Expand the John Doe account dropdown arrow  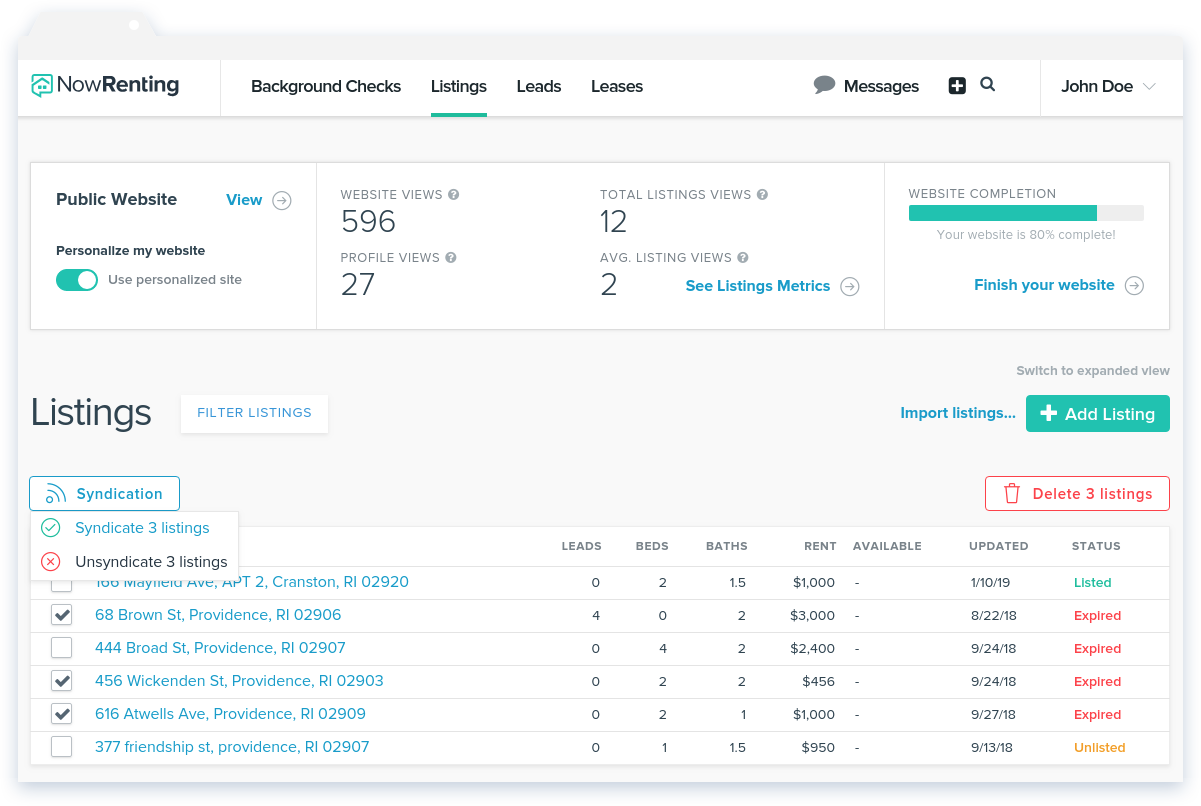point(1149,87)
